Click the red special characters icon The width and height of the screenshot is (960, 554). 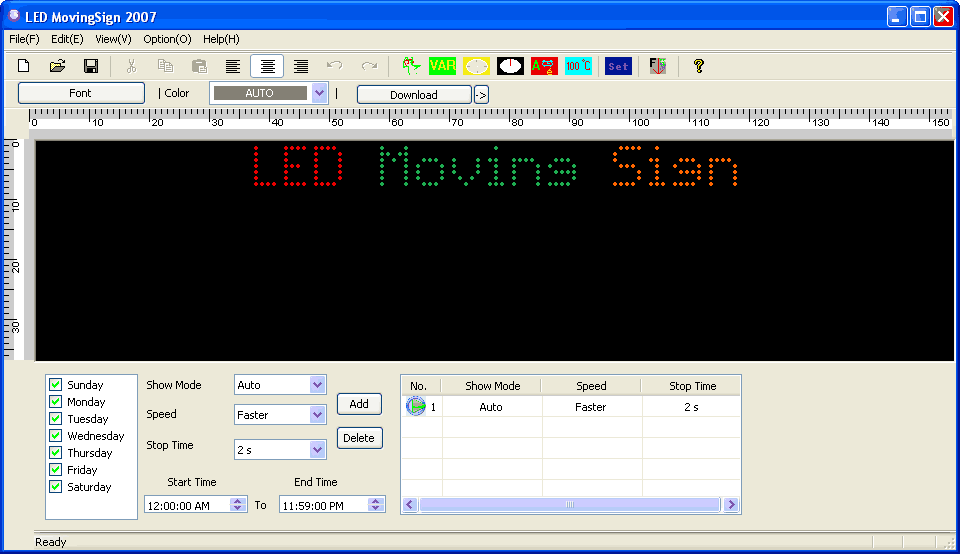(x=544, y=66)
